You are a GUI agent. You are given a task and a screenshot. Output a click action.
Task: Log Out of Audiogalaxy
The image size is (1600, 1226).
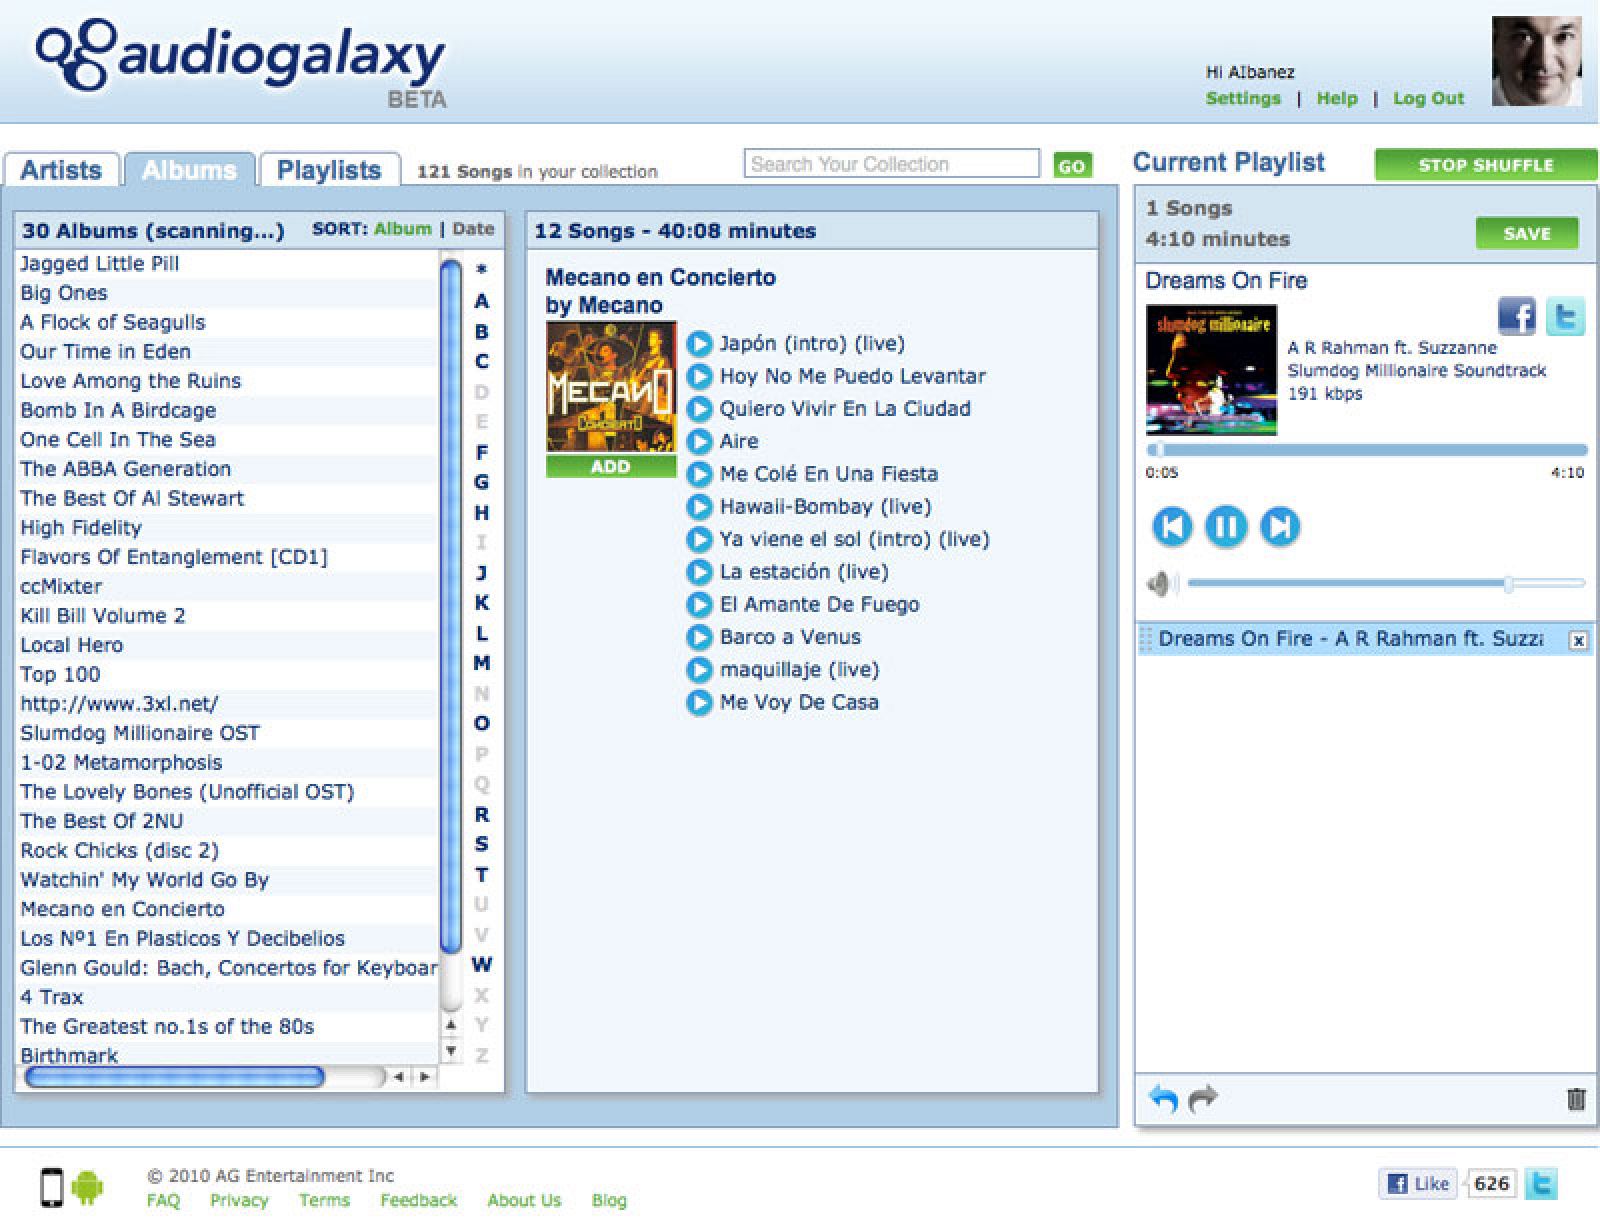click(x=1428, y=98)
